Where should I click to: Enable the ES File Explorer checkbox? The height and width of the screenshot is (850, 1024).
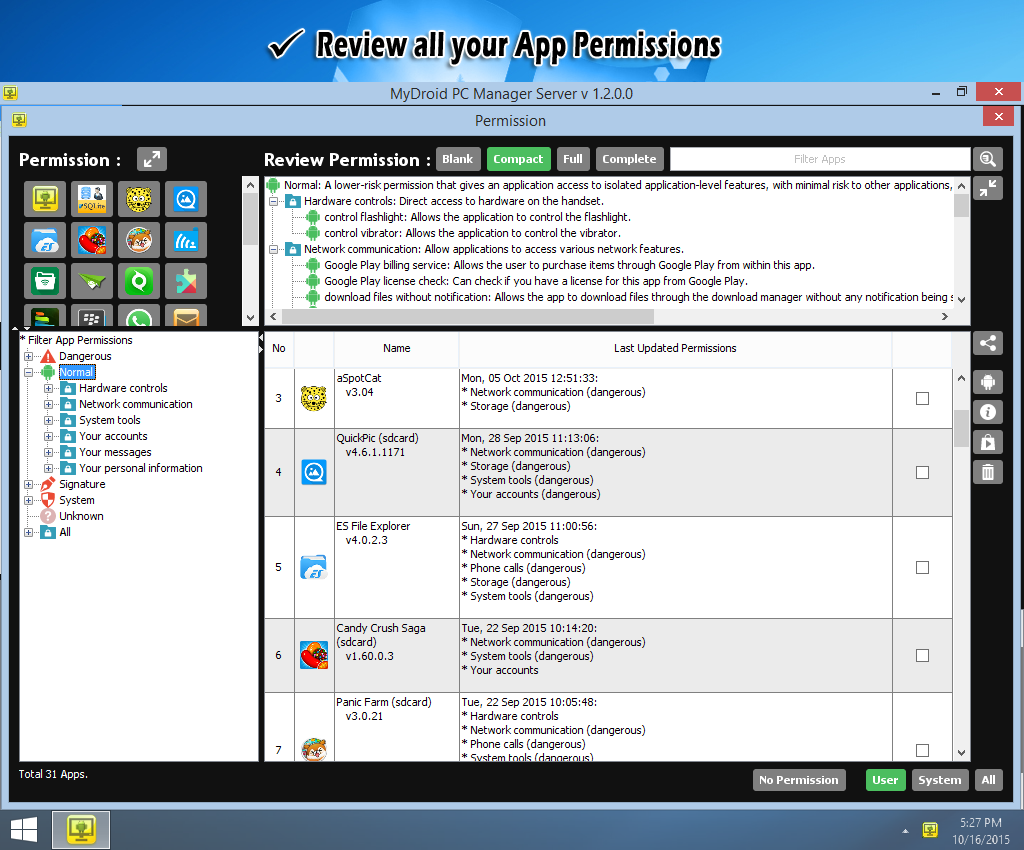pos(922,567)
